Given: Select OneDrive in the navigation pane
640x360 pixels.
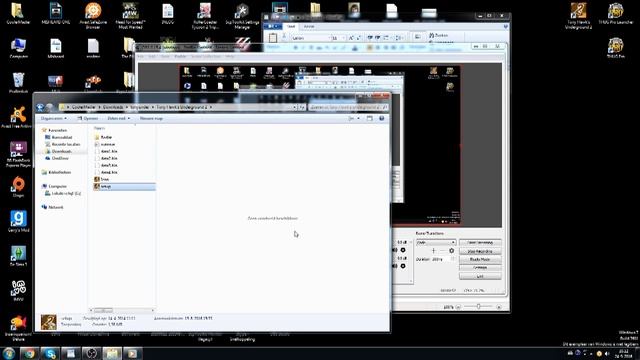Looking at the screenshot, I should click(x=60, y=158).
